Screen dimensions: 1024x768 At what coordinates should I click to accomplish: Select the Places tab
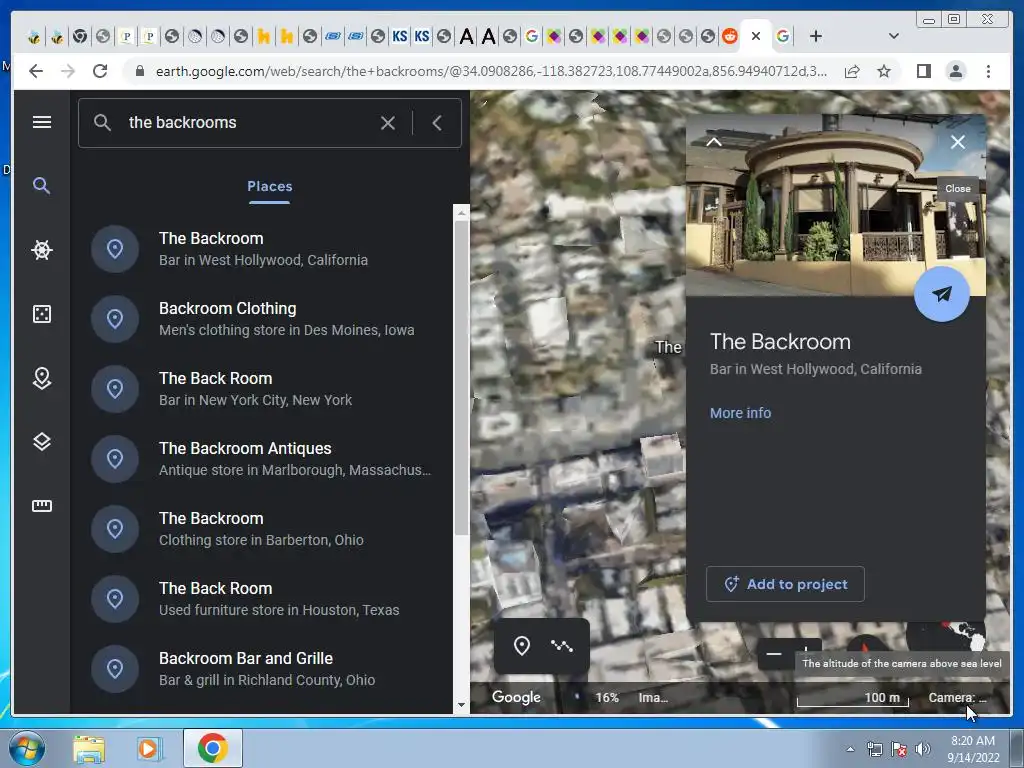click(x=270, y=186)
